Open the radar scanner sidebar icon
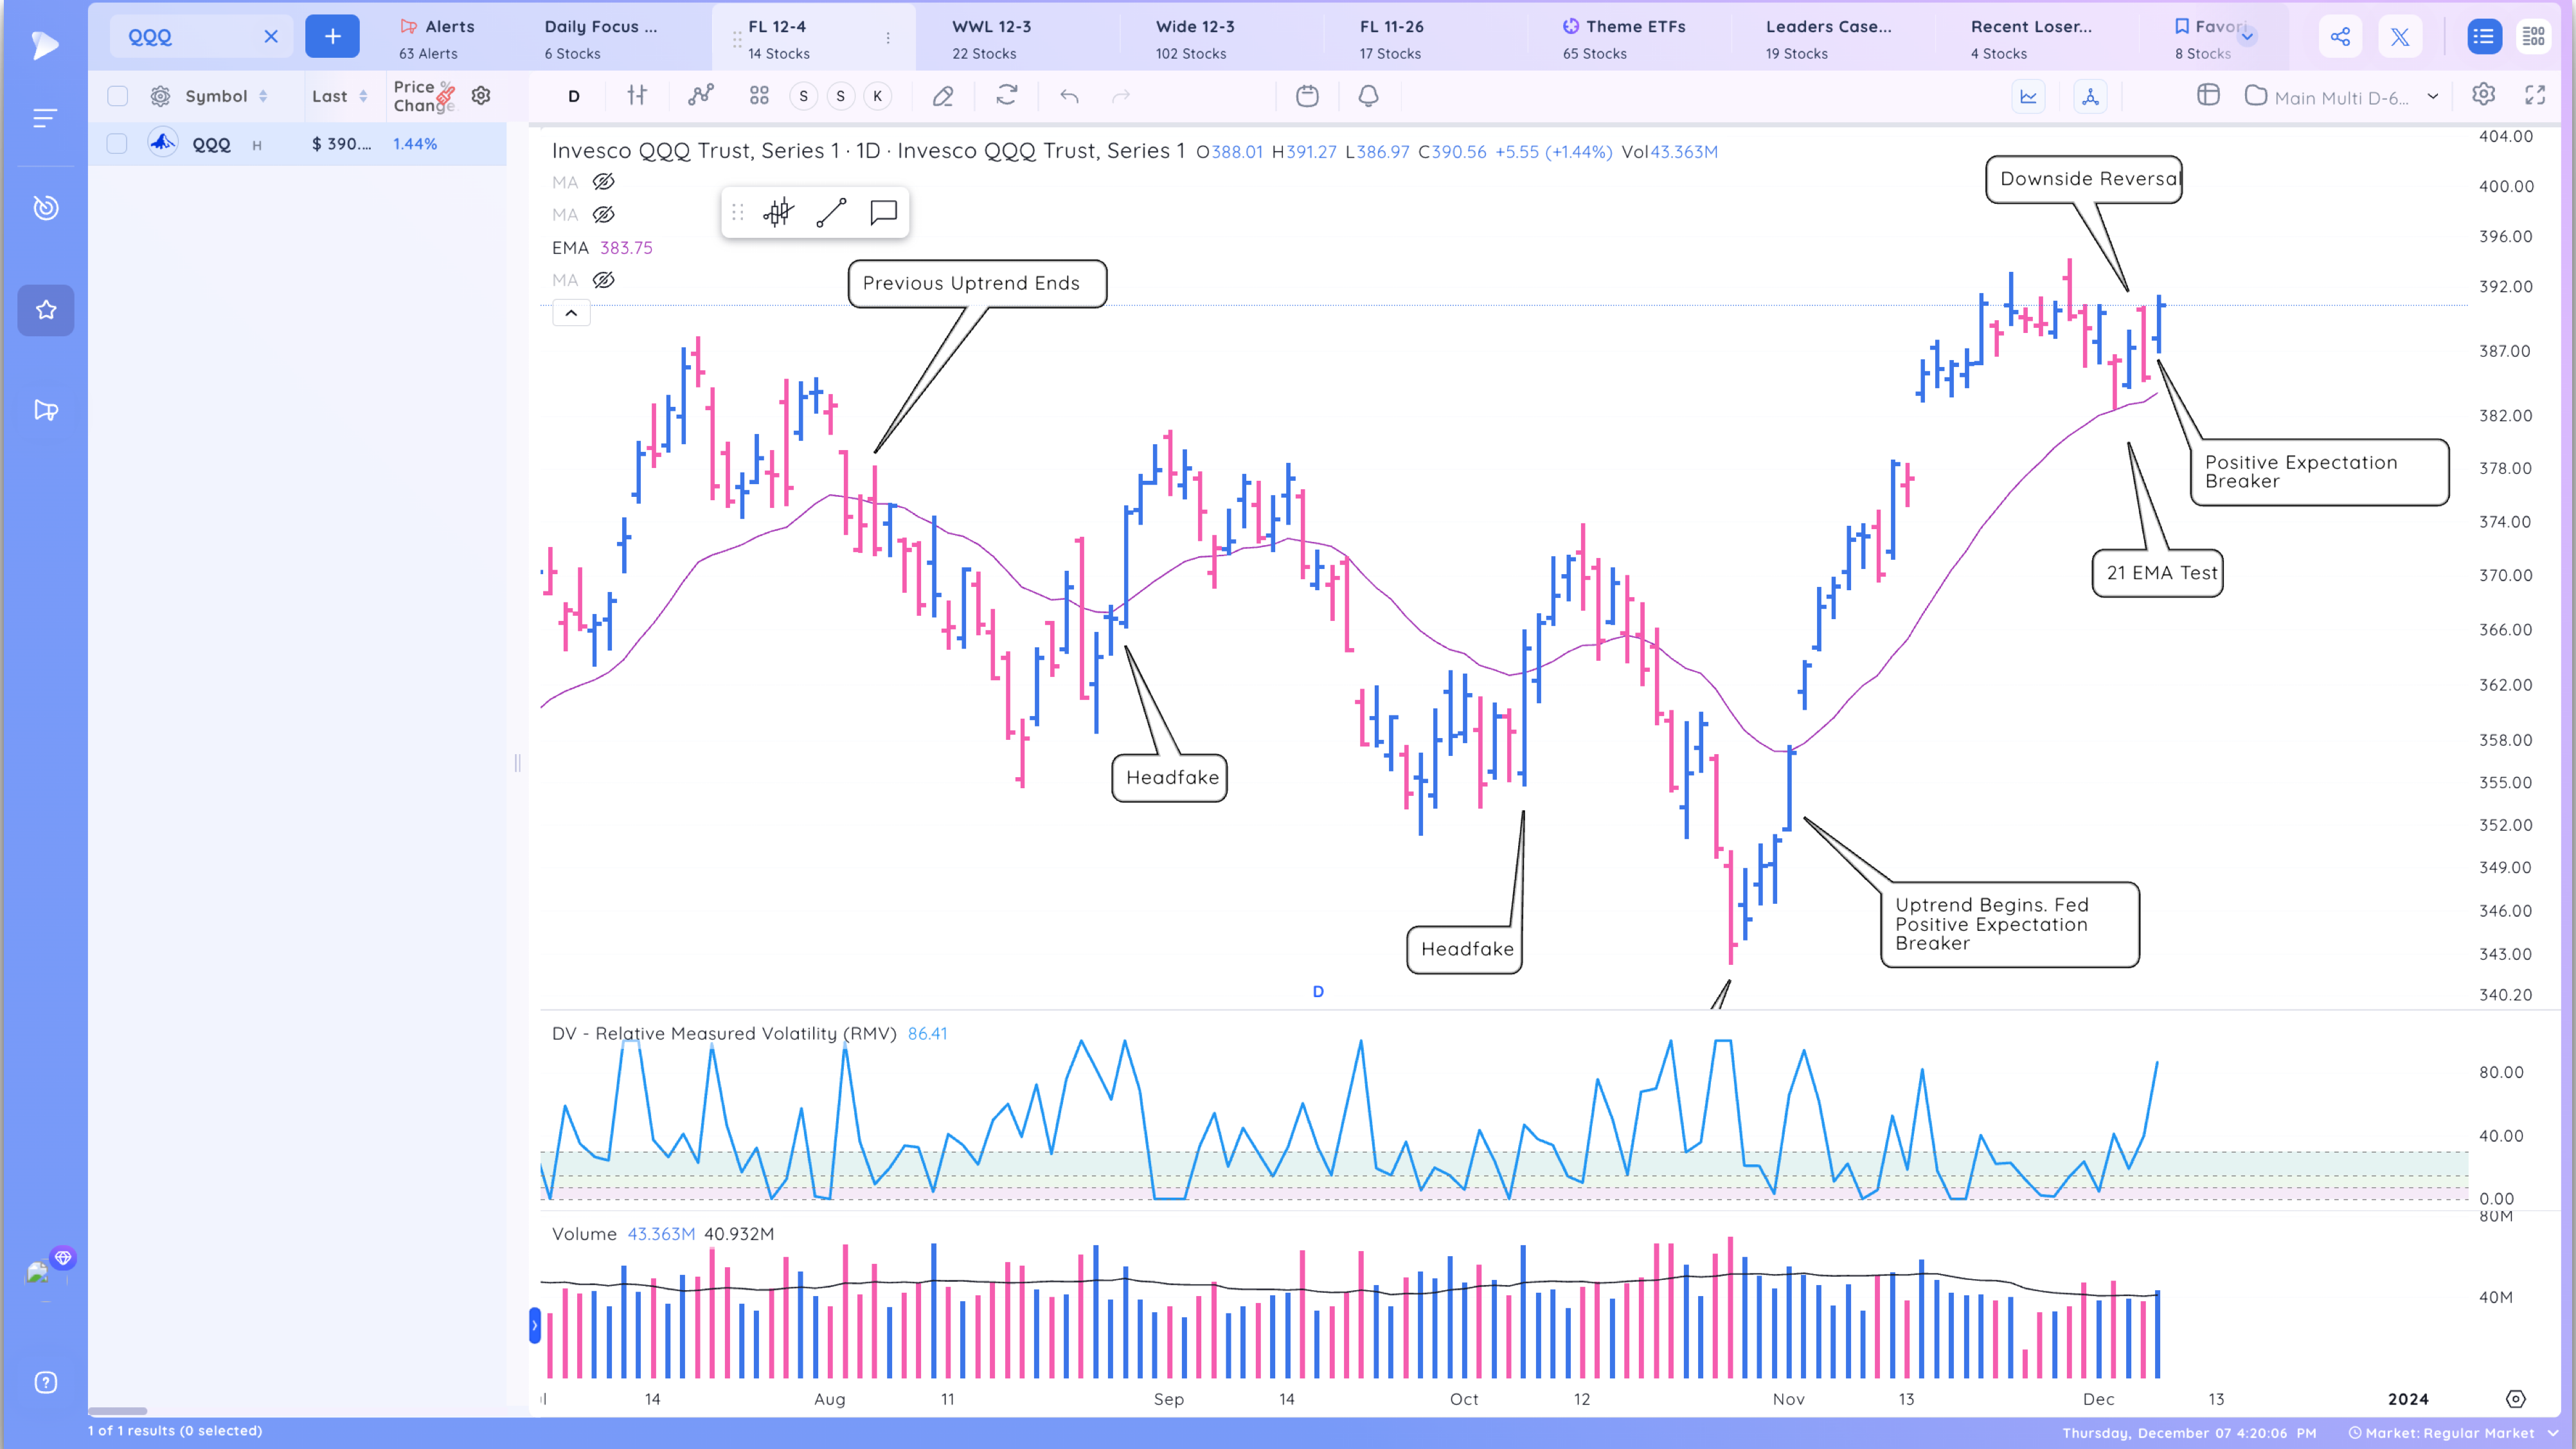The width and height of the screenshot is (2576, 1449). 45,208
